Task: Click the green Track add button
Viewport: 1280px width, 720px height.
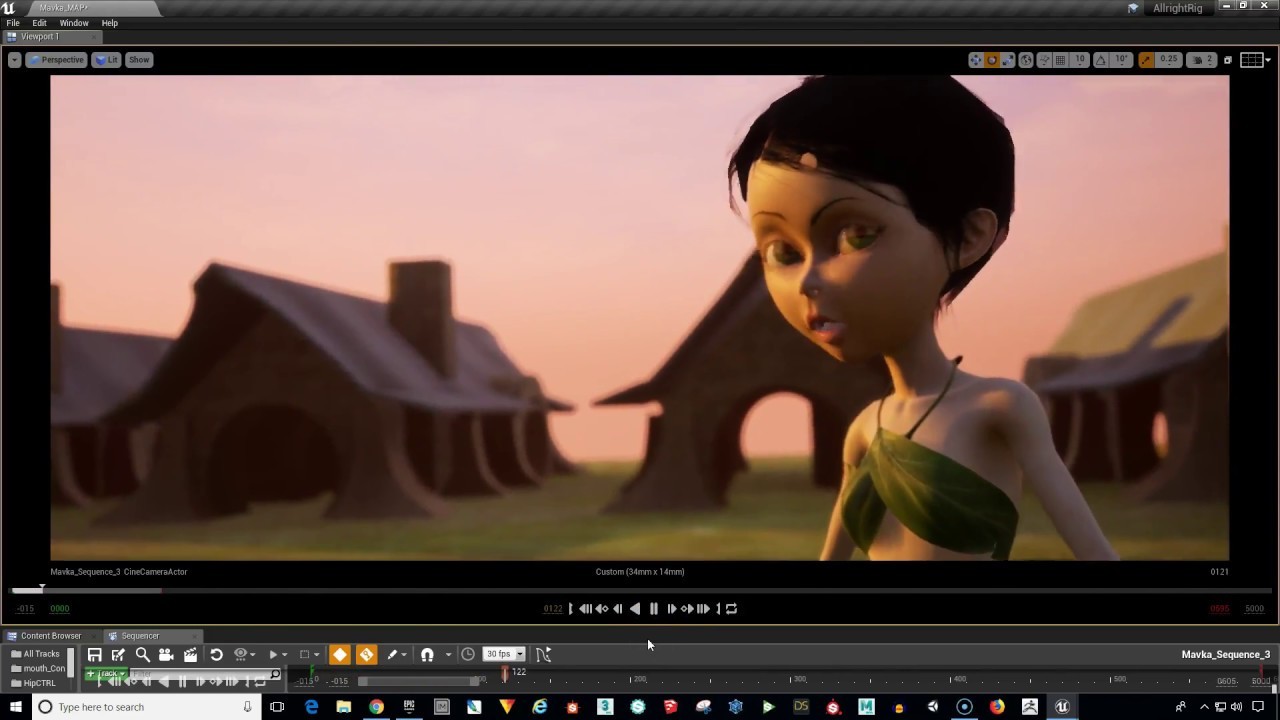Action: [x=106, y=674]
